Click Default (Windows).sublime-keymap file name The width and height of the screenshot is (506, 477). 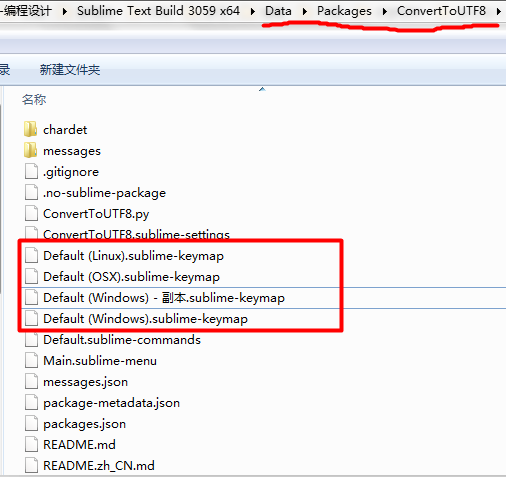tap(145, 319)
